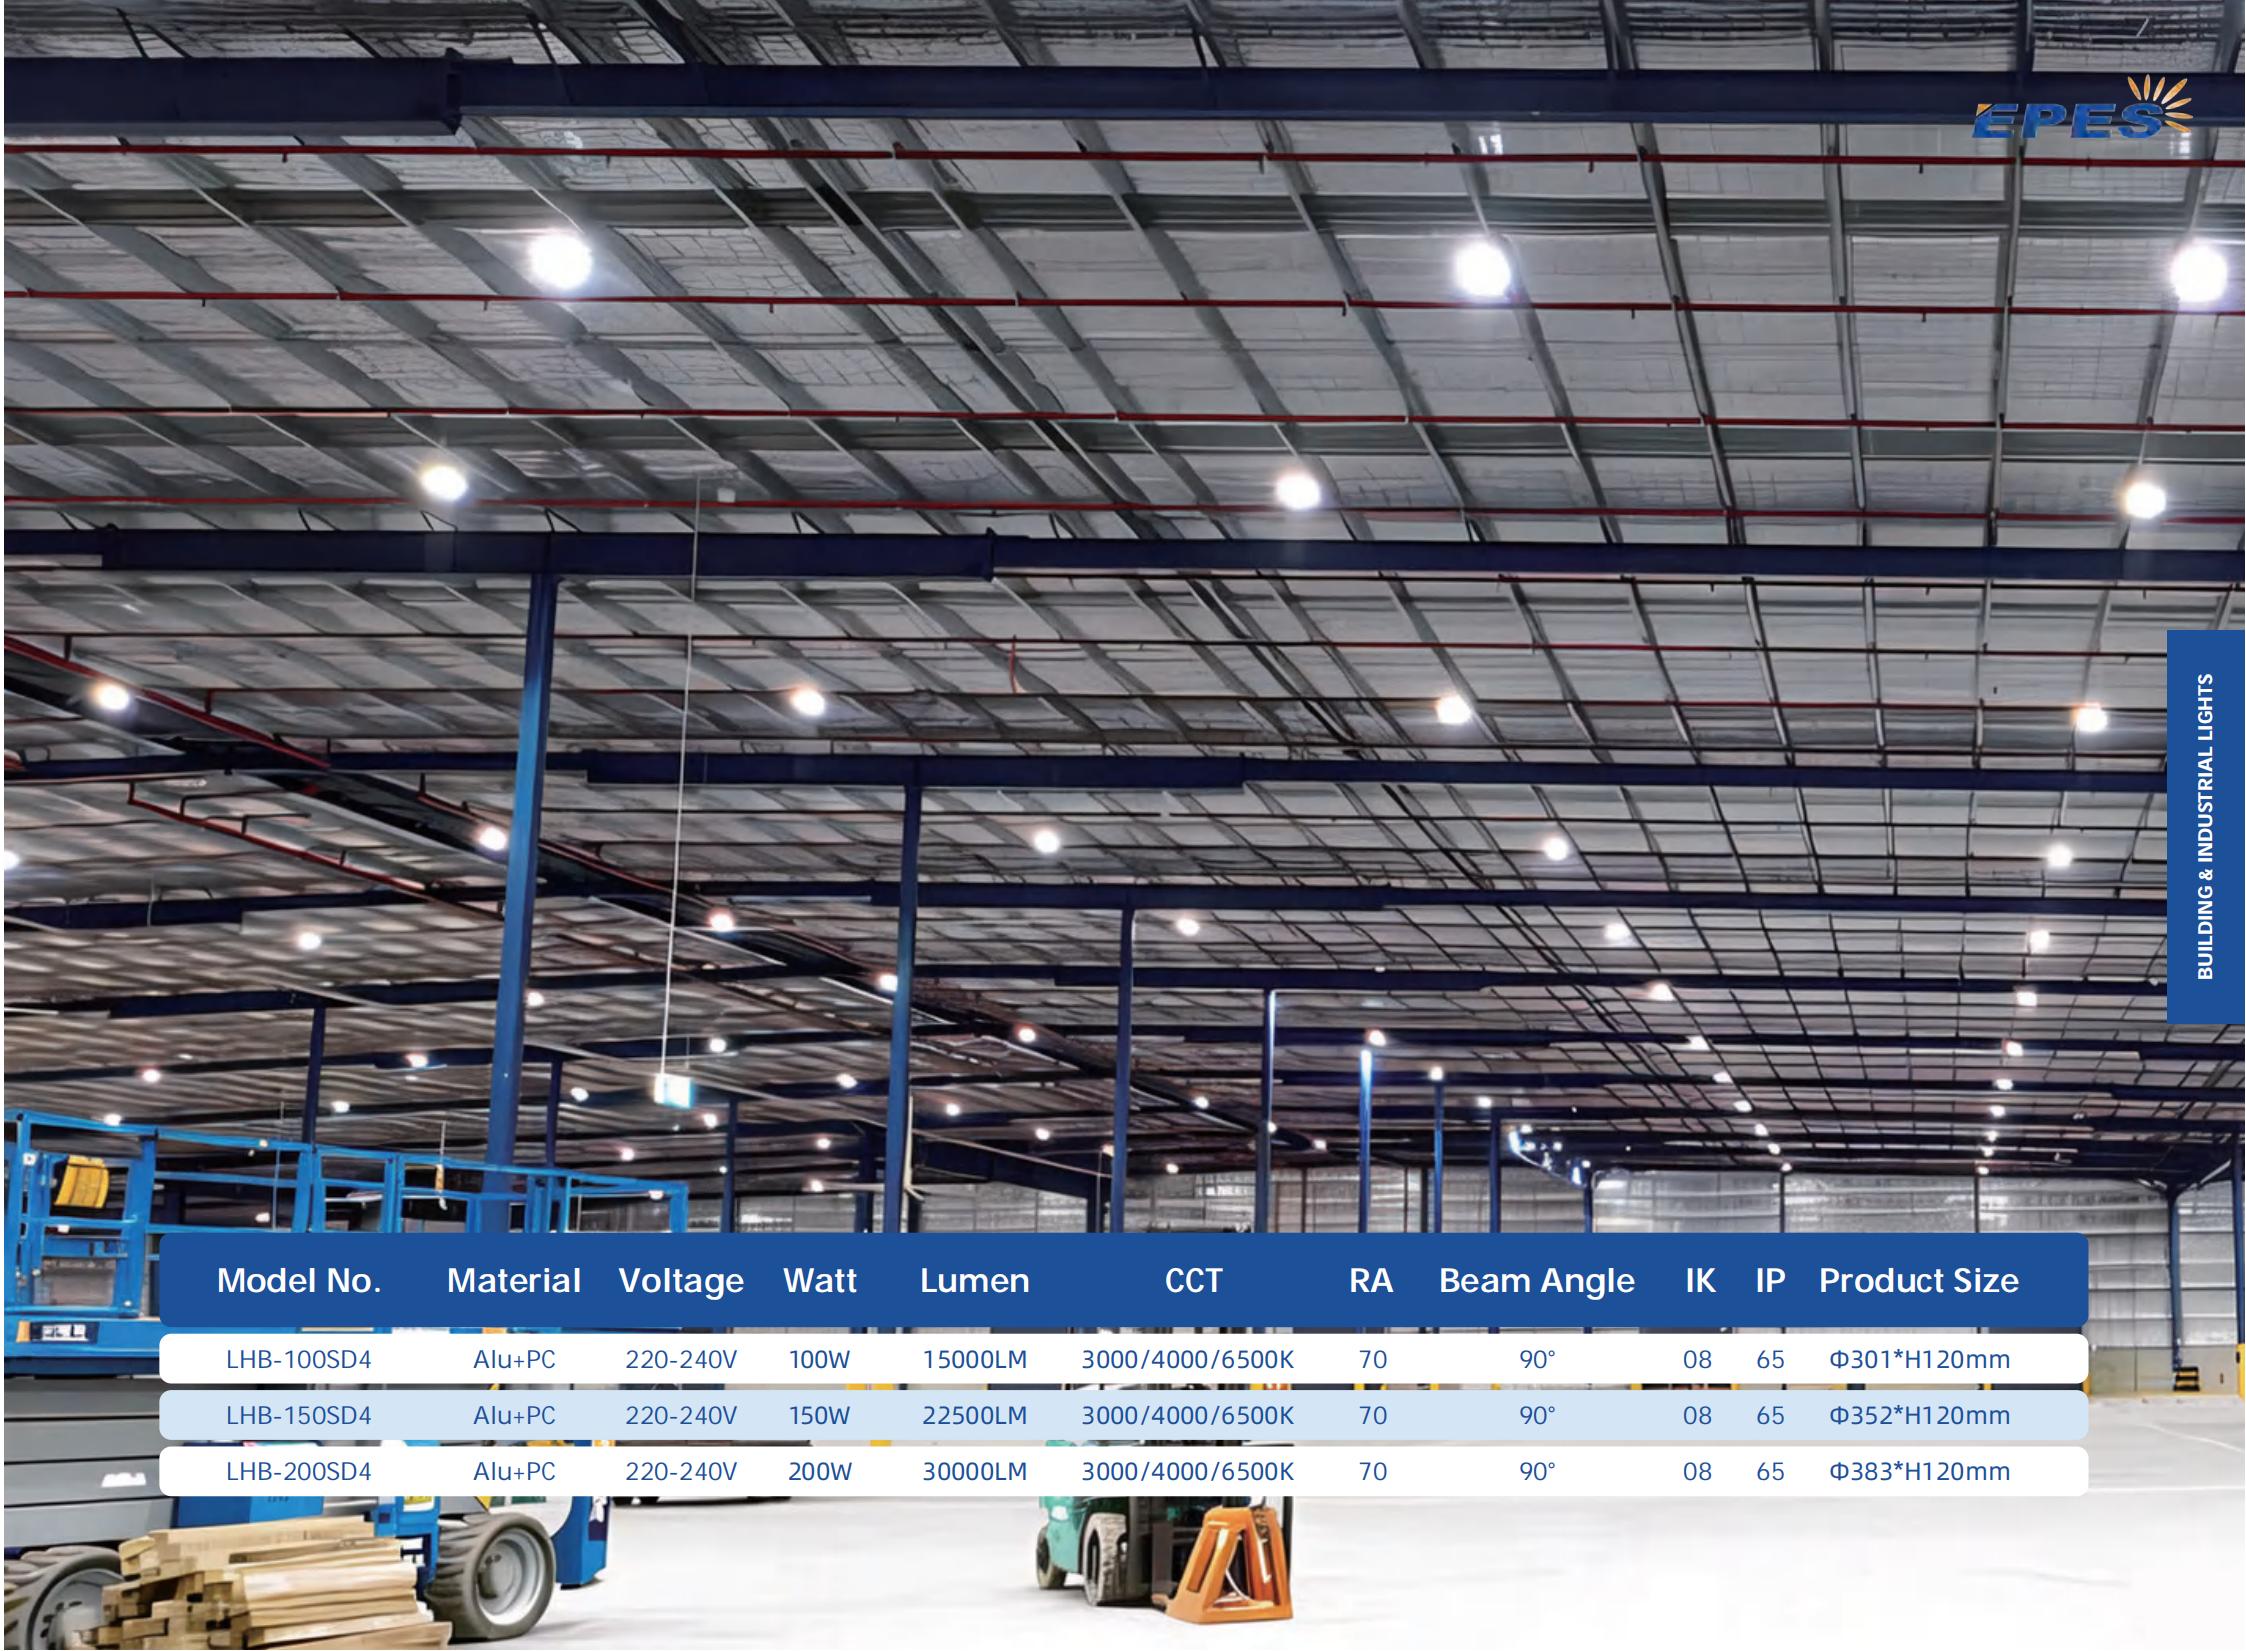This screenshot has width=2246, height=1651.
Task: Click the Φ301*H120mm product size
Action: (x=1919, y=1359)
